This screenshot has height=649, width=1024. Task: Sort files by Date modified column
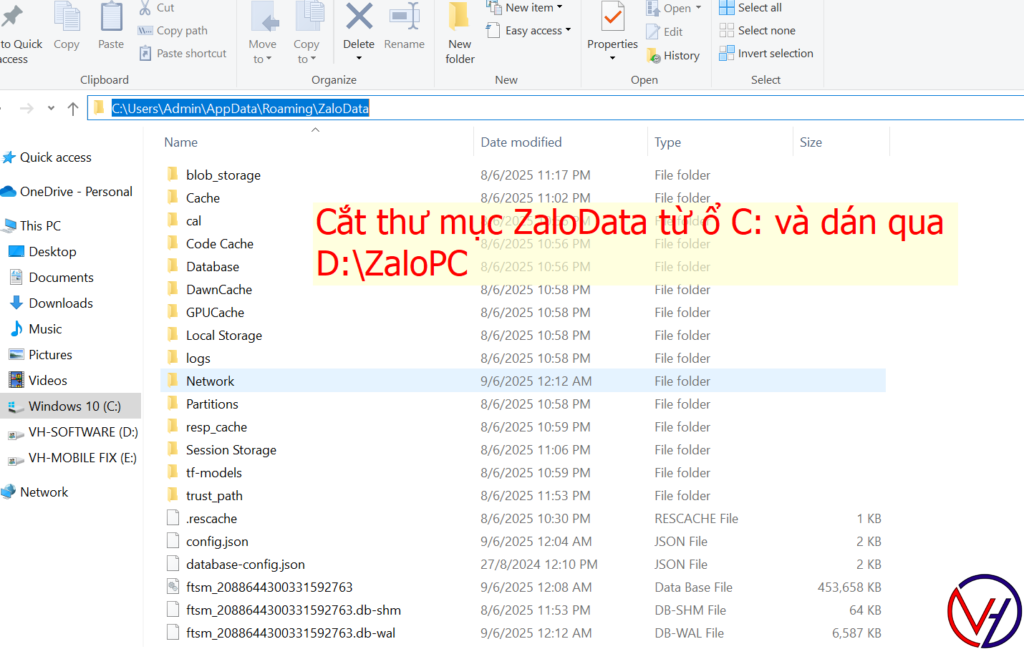(x=521, y=142)
